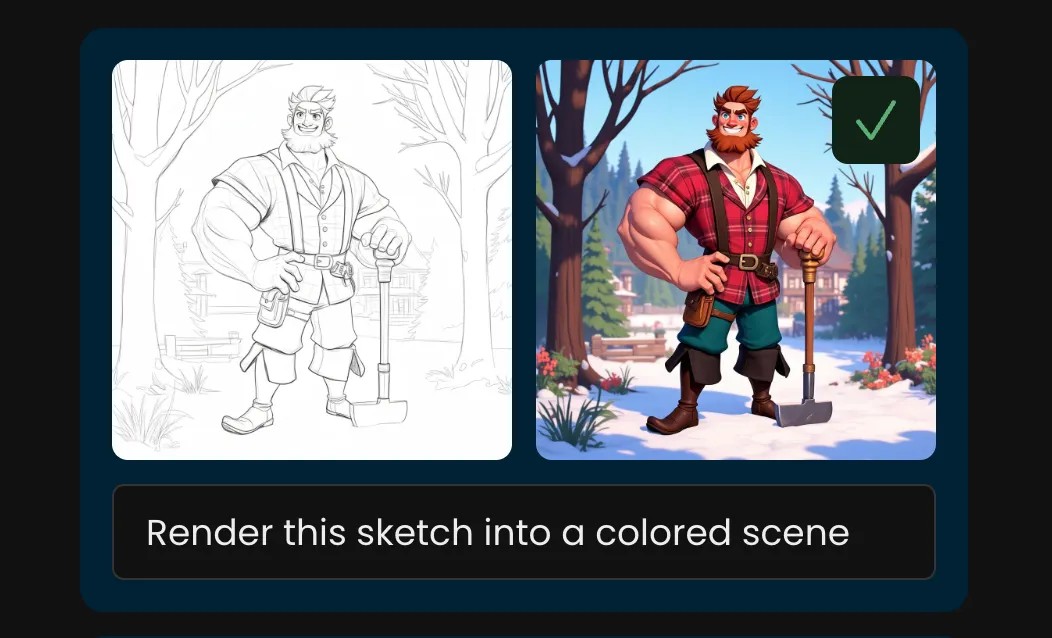Image resolution: width=1052 pixels, height=638 pixels.
Task: Click the fence outline in the sketch
Action: tap(202, 346)
